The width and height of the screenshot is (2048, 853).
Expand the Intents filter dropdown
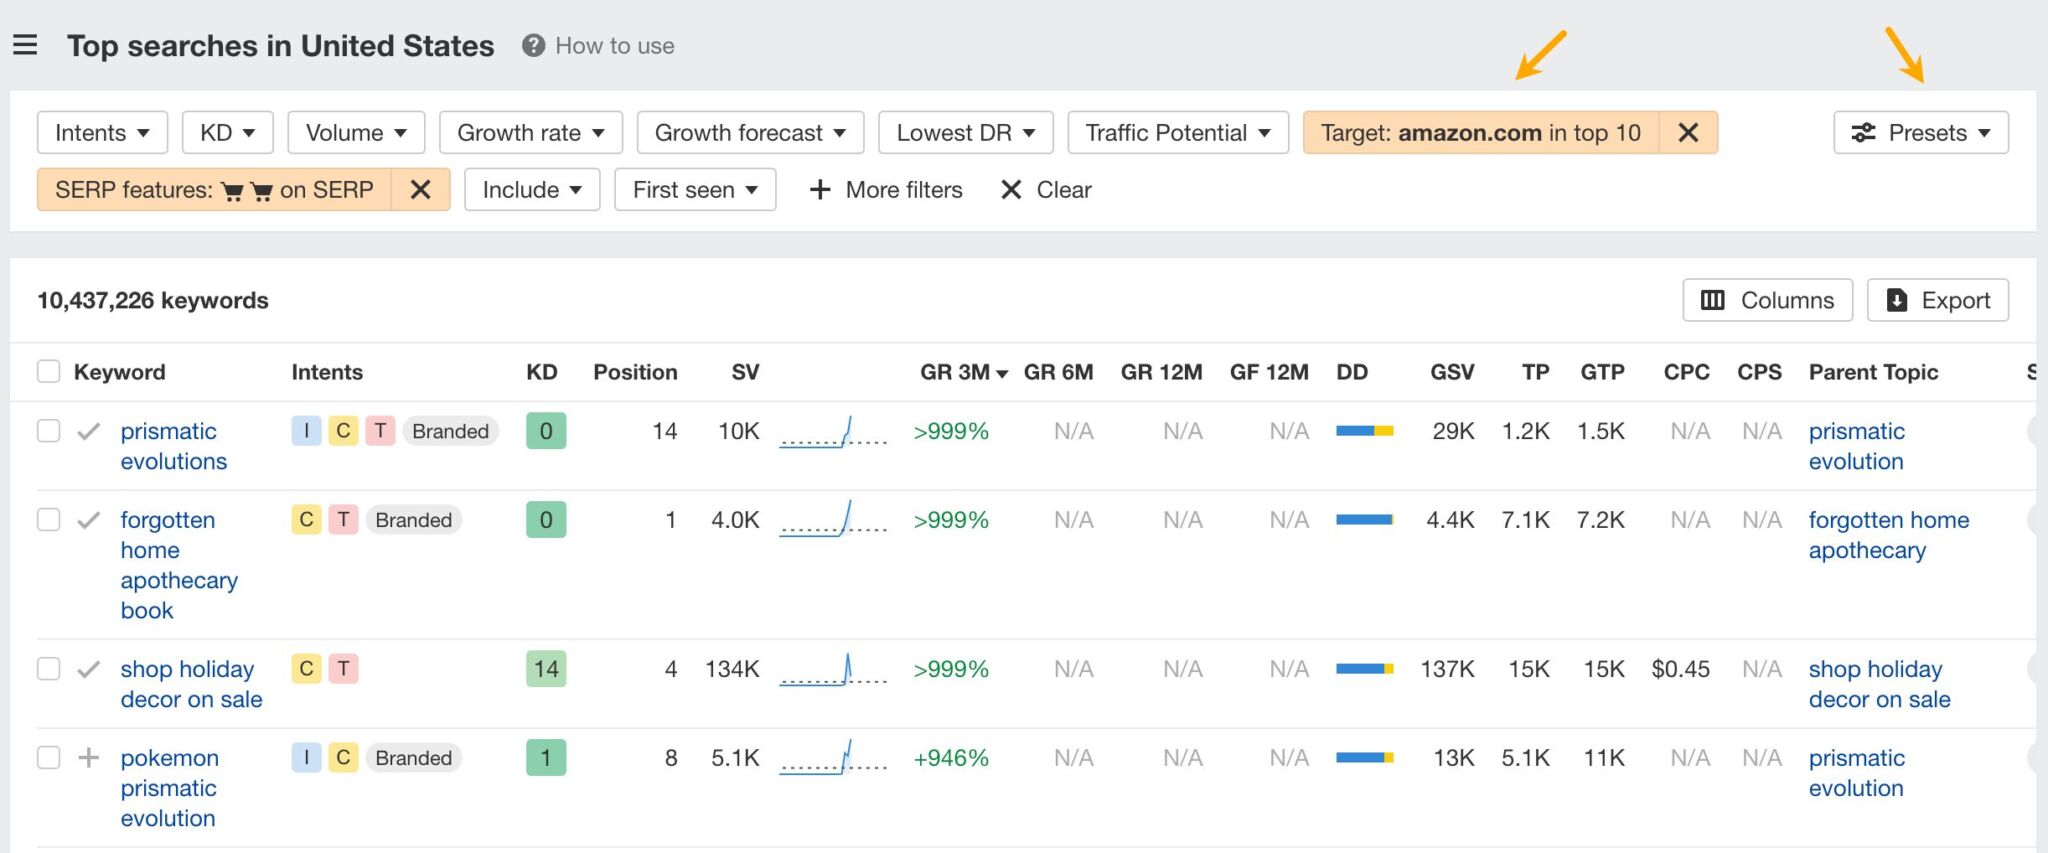click(x=102, y=133)
